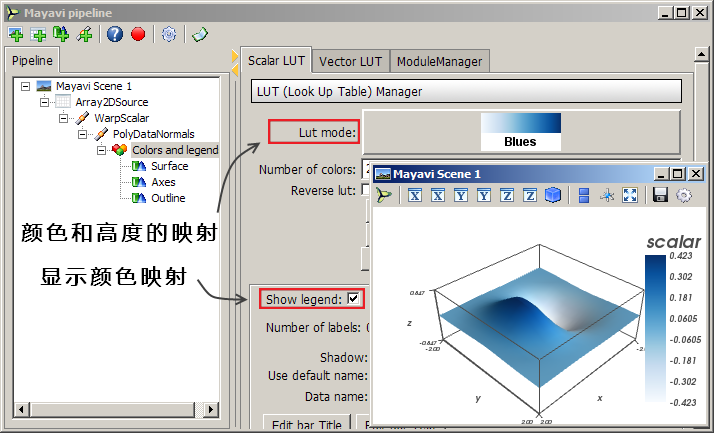This screenshot has width=714, height=433.
Task: Select the PolyDataNormals filter in the tree
Action: [153, 134]
